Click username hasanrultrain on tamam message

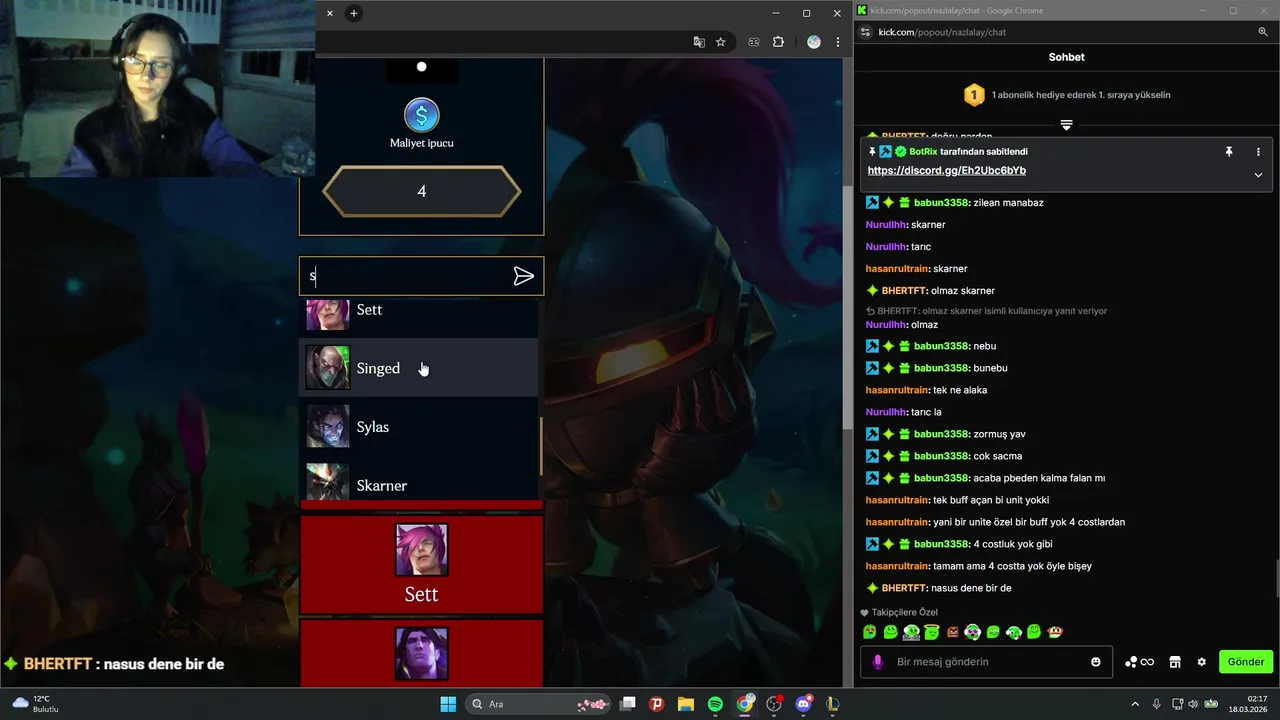(x=897, y=566)
